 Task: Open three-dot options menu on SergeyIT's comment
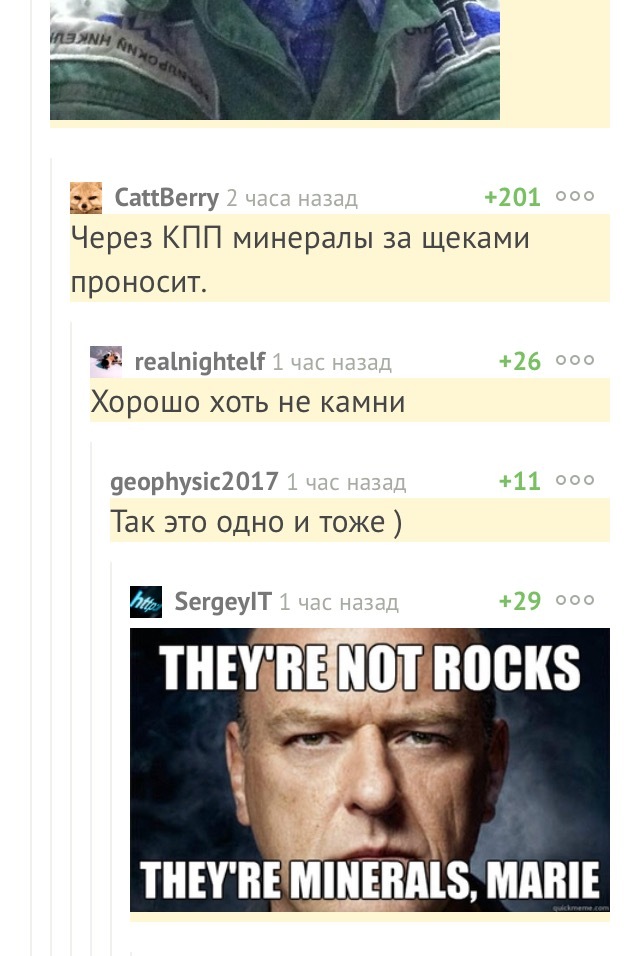[x=575, y=601]
